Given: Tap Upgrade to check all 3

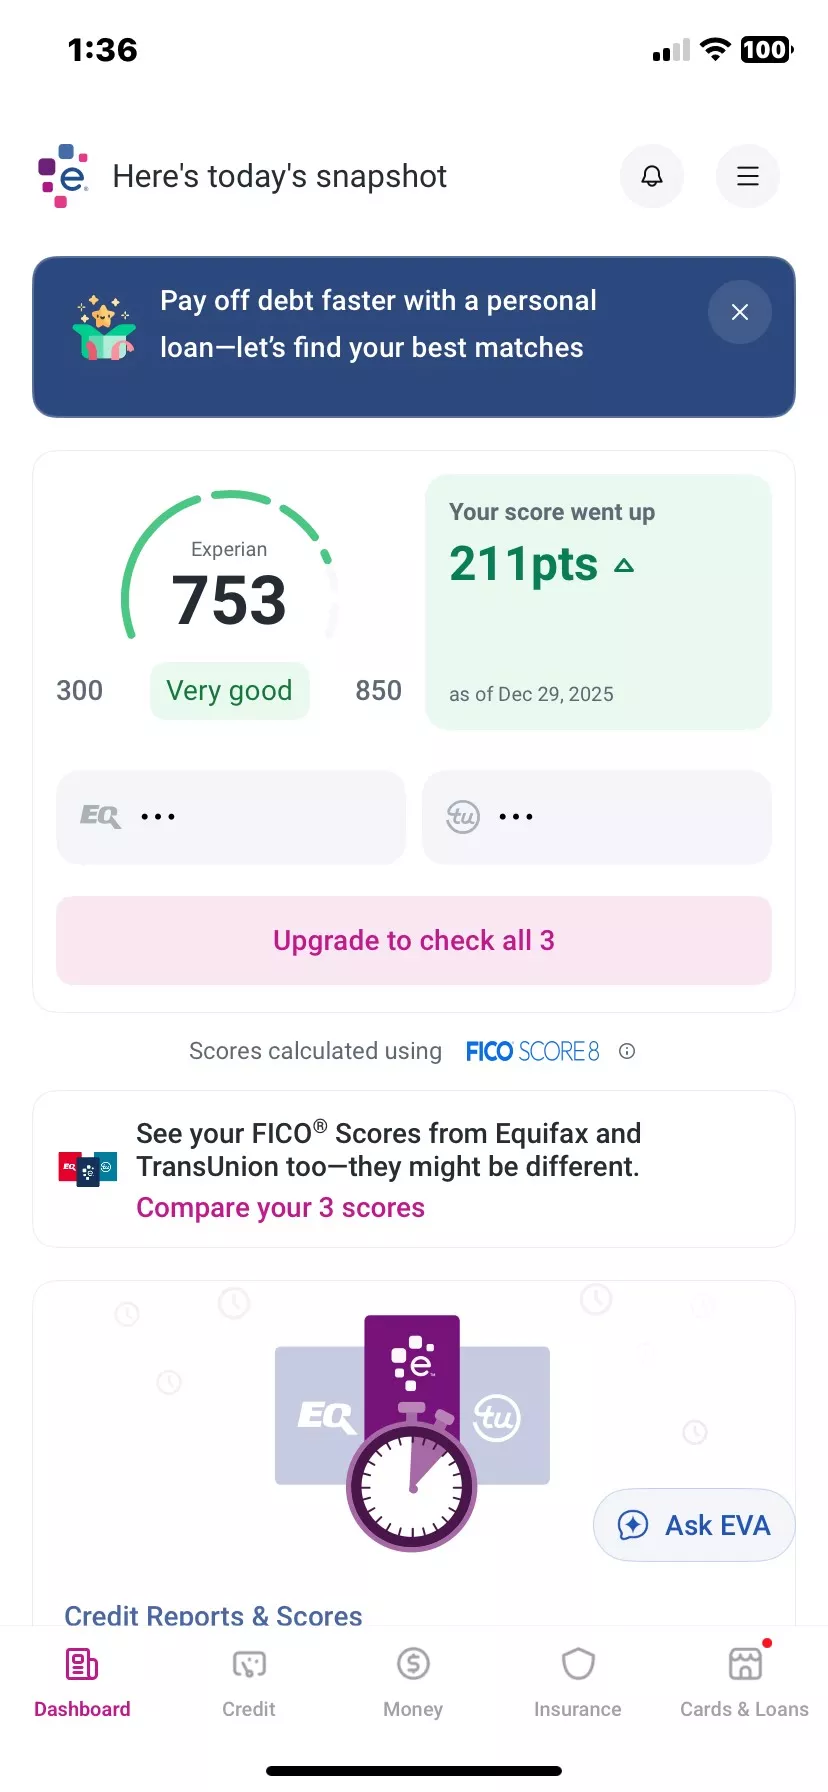Looking at the screenshot, I should coord(414,941).
